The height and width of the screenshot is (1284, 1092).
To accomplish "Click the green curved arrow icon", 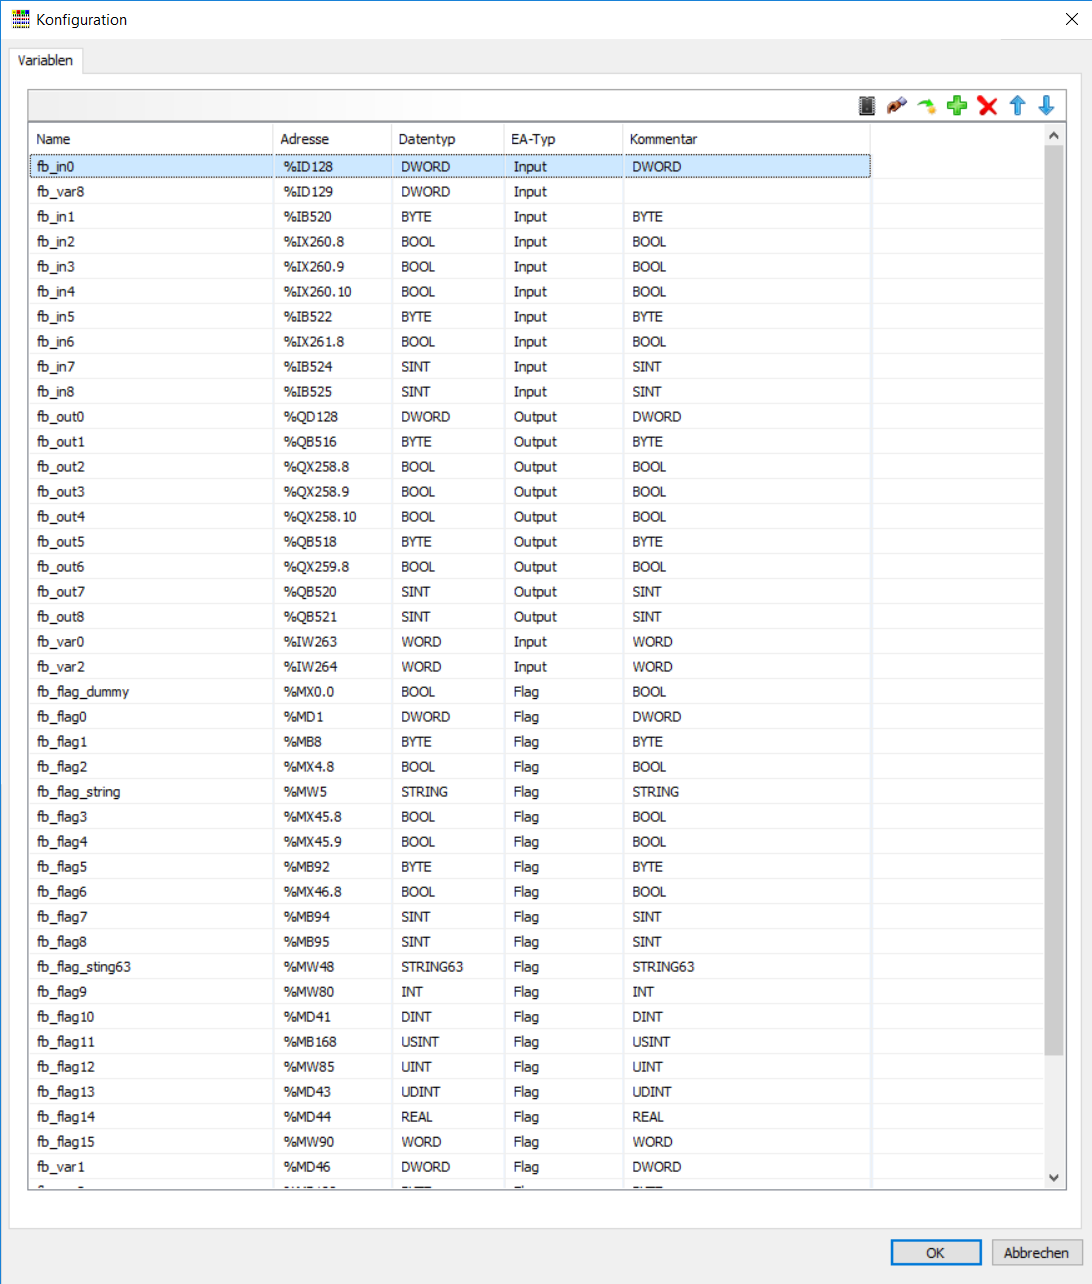I will click(x=927, y=105).
